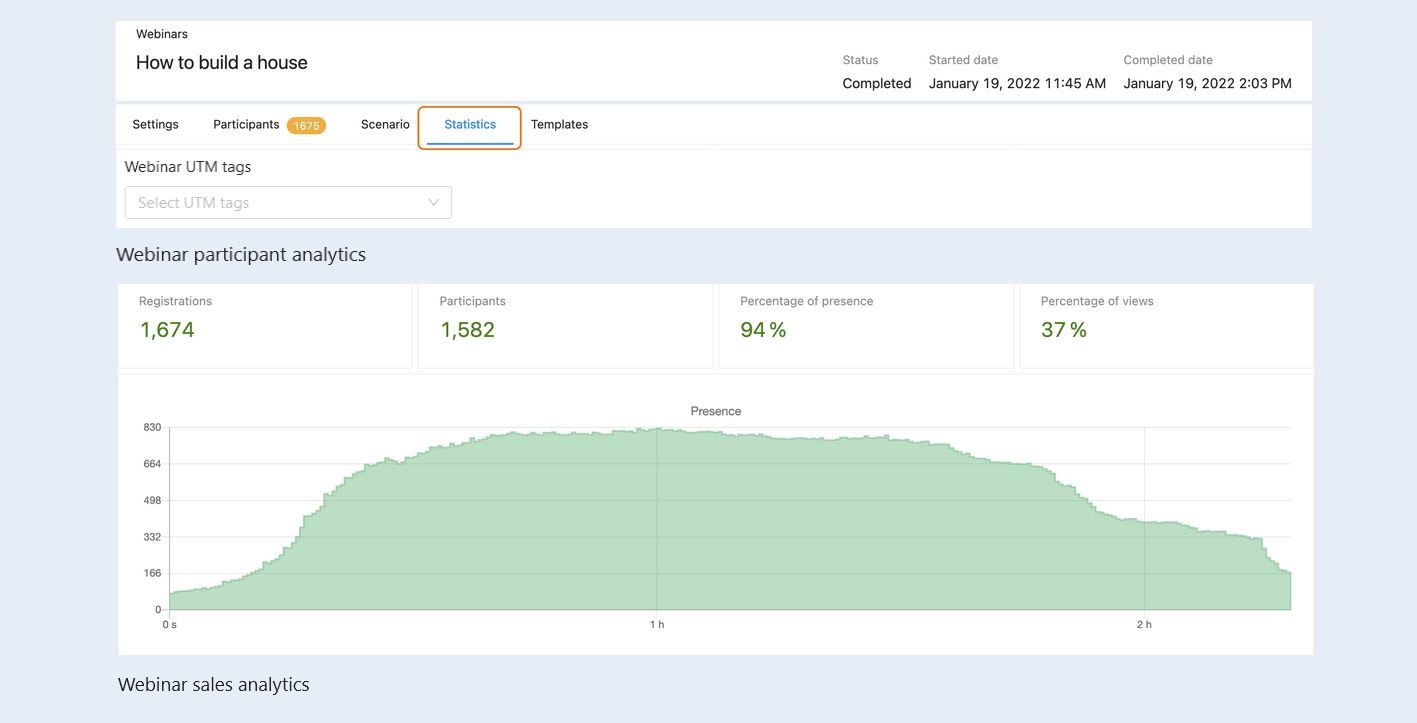Image resolution: width=1417 pixels, height=723 pixels.
Task: Go to the Templates tab
Action: [559, 124]
